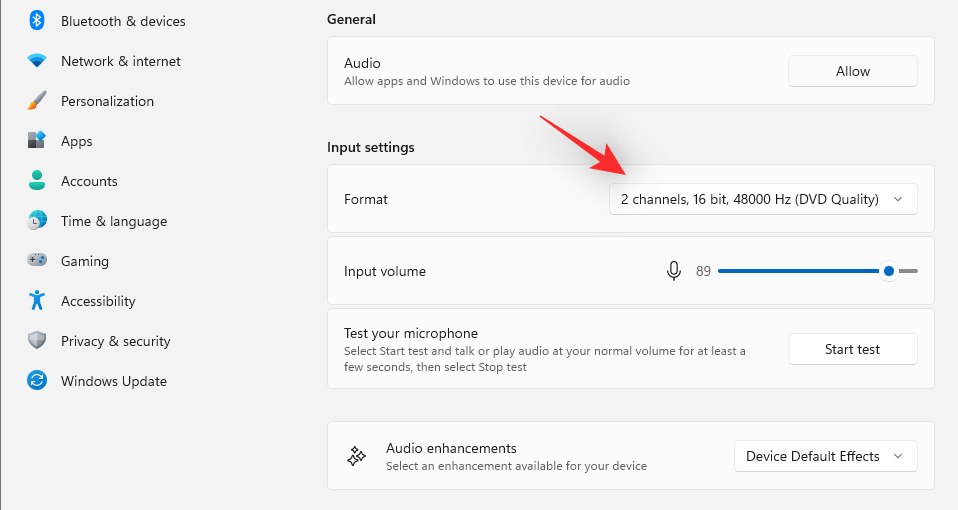Click the Audio enhancements sparkle icon
The image size is (958, 510).
click(357, 456)
